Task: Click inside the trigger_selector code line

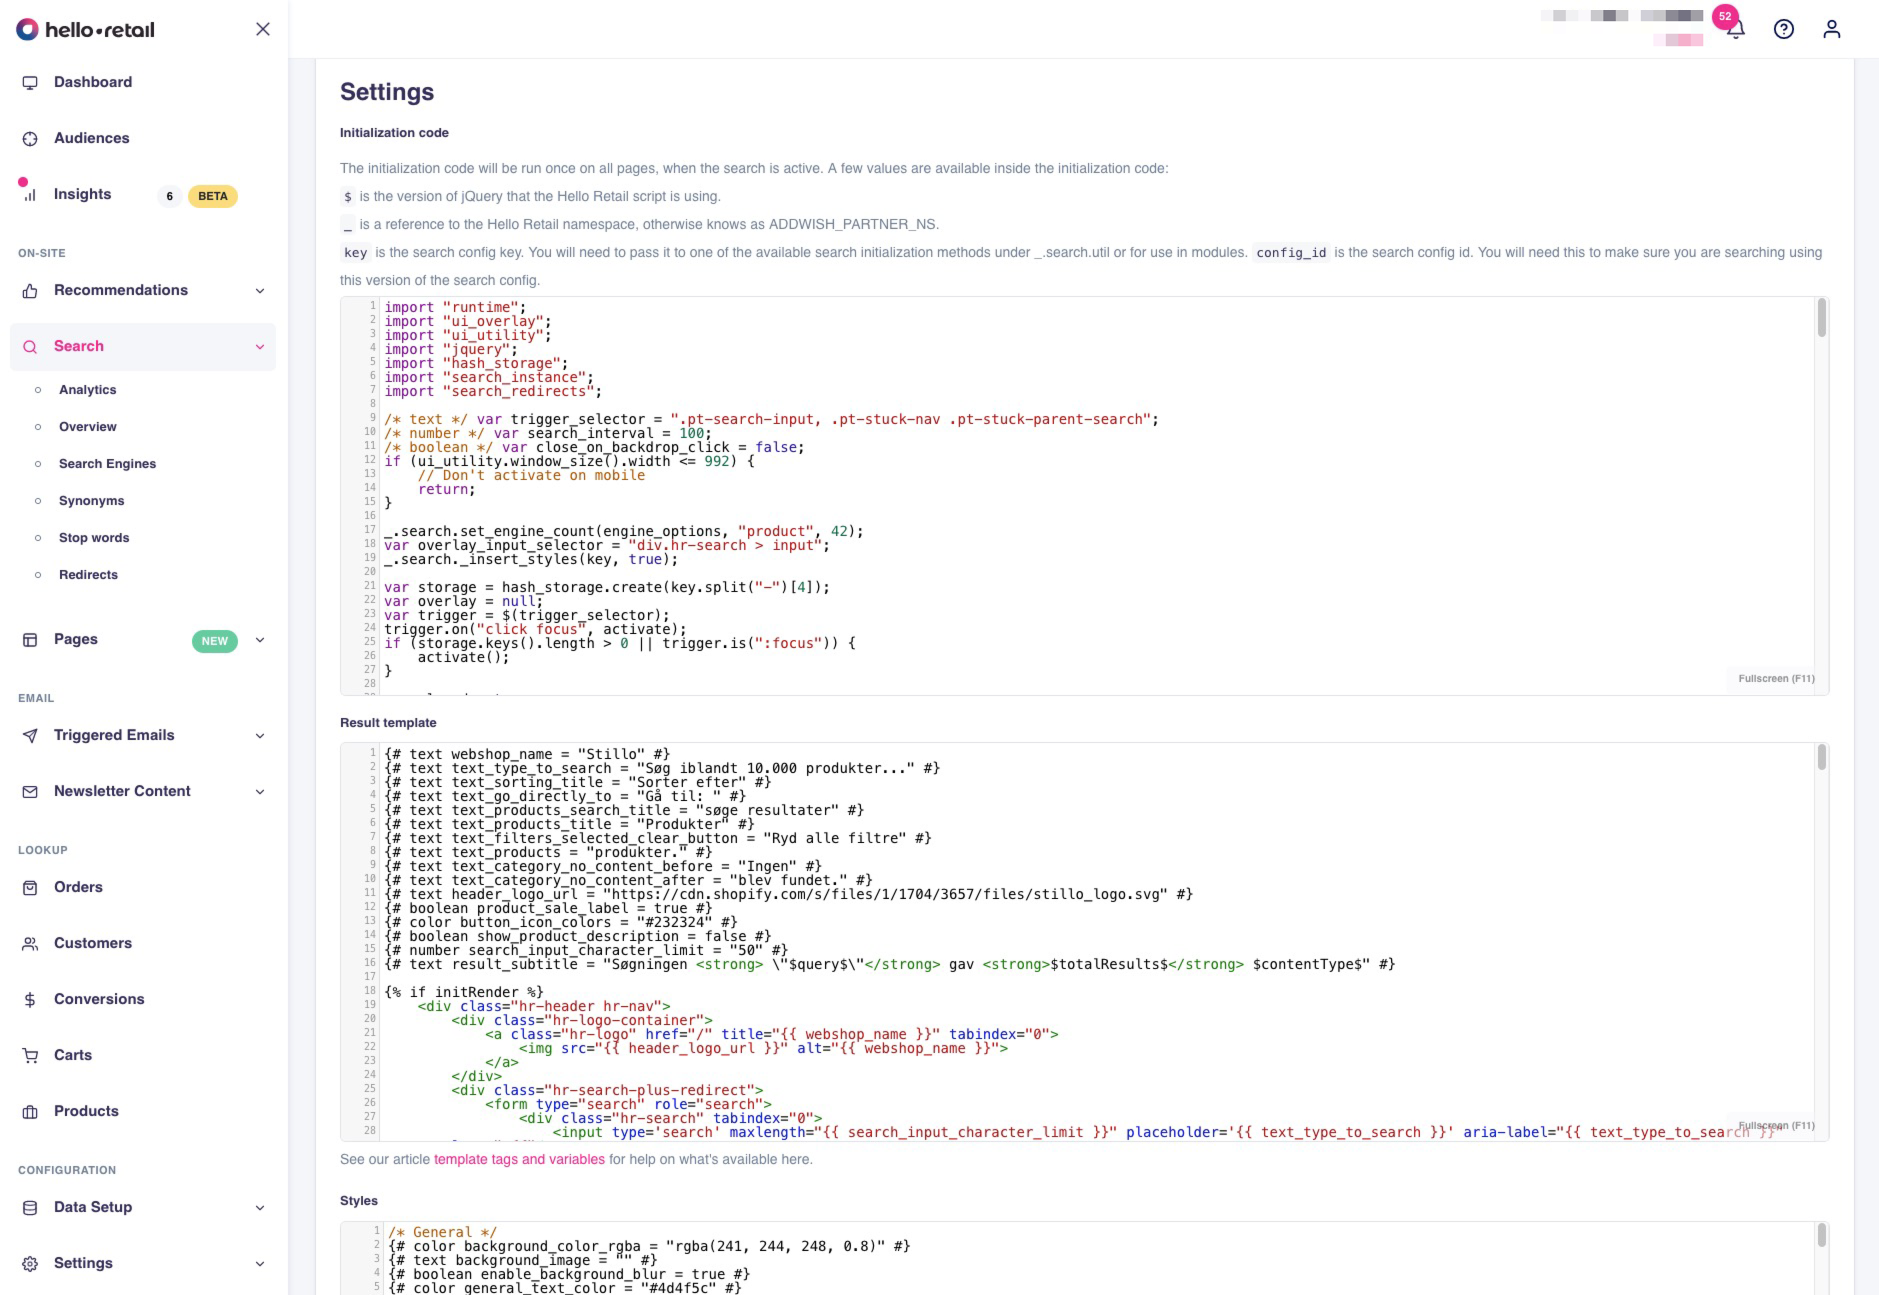Action: [770, 420]
